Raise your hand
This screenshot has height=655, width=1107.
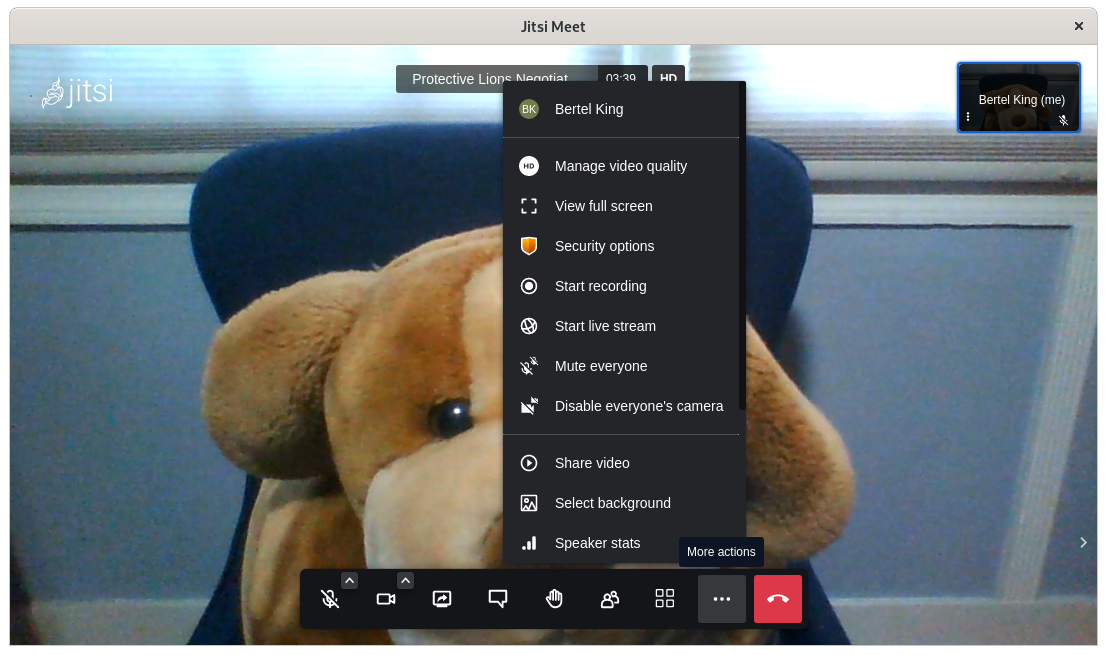pyautogui.click(x=554, y=599)
